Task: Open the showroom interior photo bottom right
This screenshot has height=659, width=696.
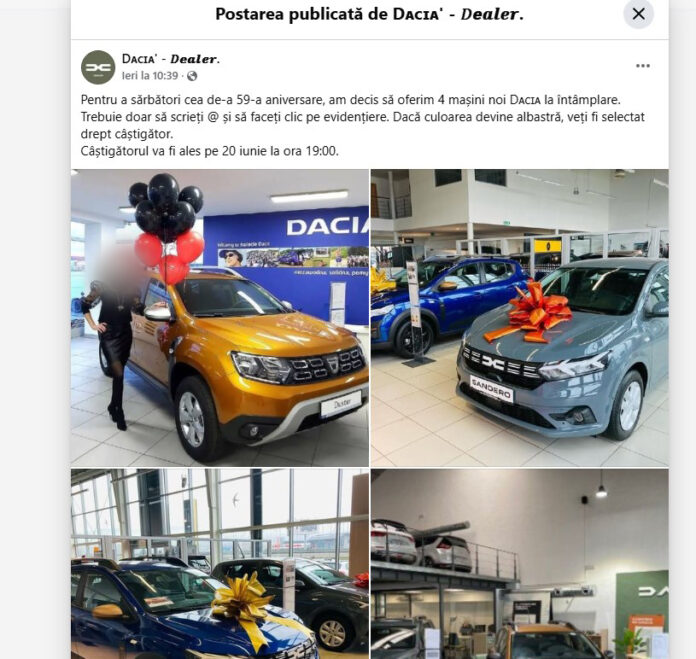Action: point(520,564)
